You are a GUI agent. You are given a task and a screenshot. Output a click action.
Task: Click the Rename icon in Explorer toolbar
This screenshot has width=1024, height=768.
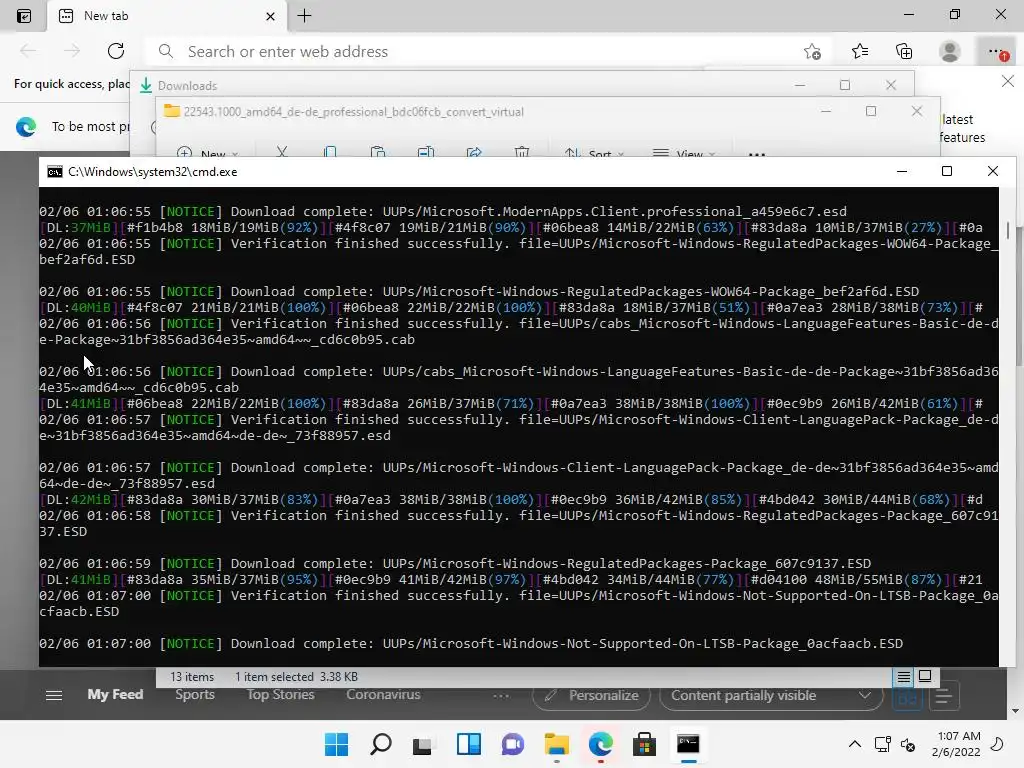pyautogui.click(x=426, y=152)
